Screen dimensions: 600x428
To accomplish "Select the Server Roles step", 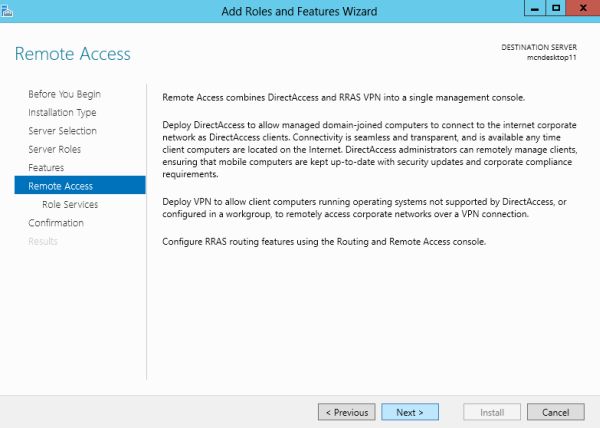I will click(x=54, y=149).
